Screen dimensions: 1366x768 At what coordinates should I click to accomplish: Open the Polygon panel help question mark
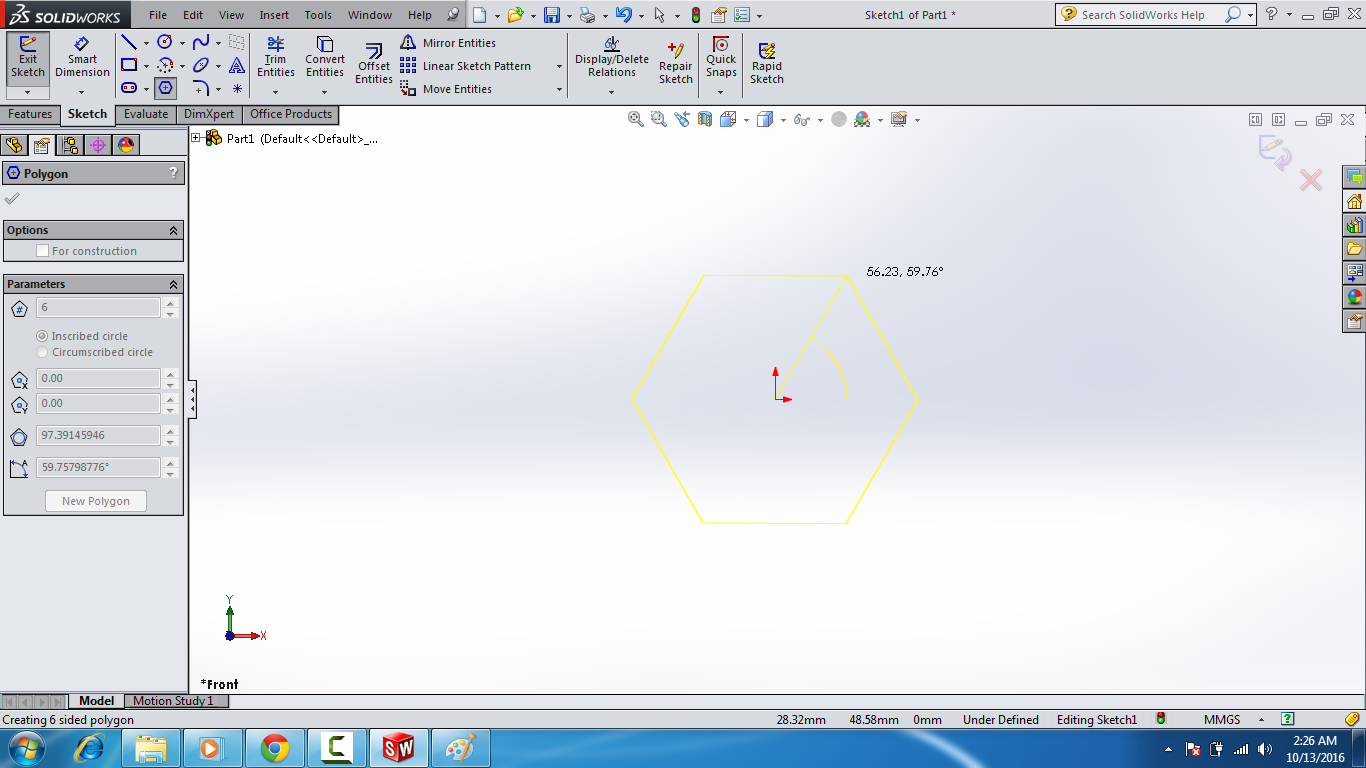pyautogui.click(x=174, y=173)
